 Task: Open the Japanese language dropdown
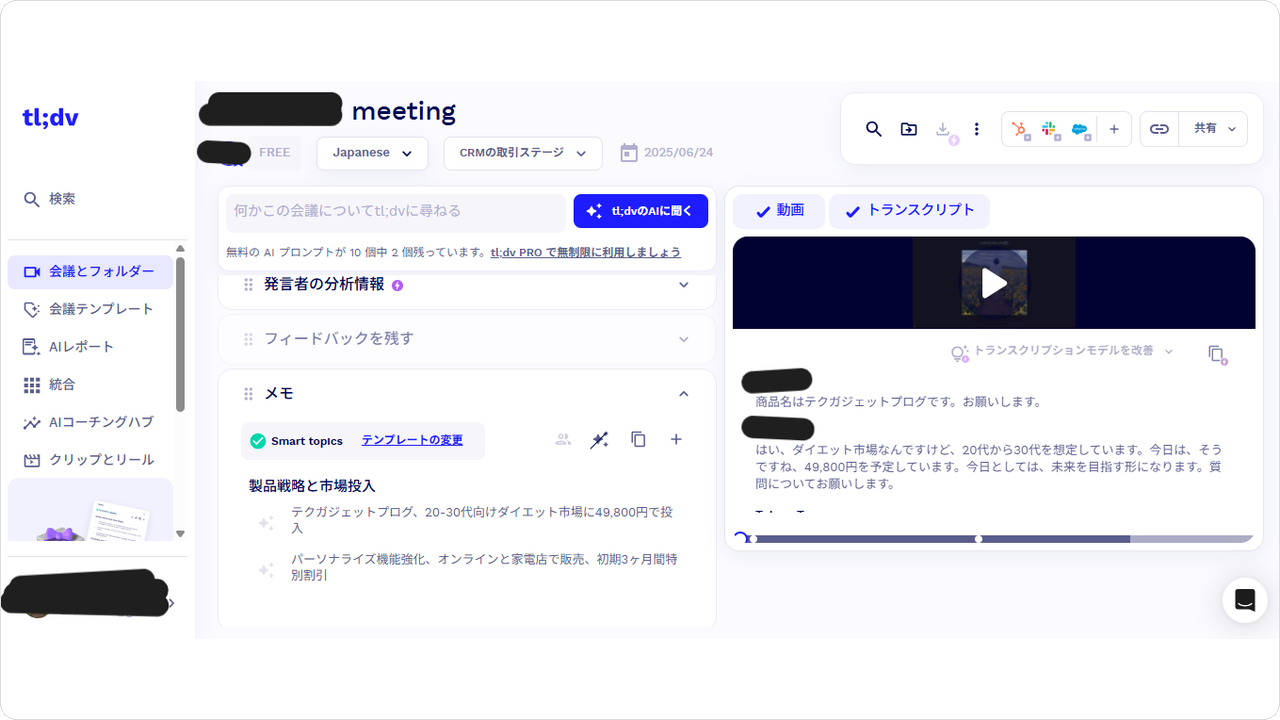tap(372, 153)
